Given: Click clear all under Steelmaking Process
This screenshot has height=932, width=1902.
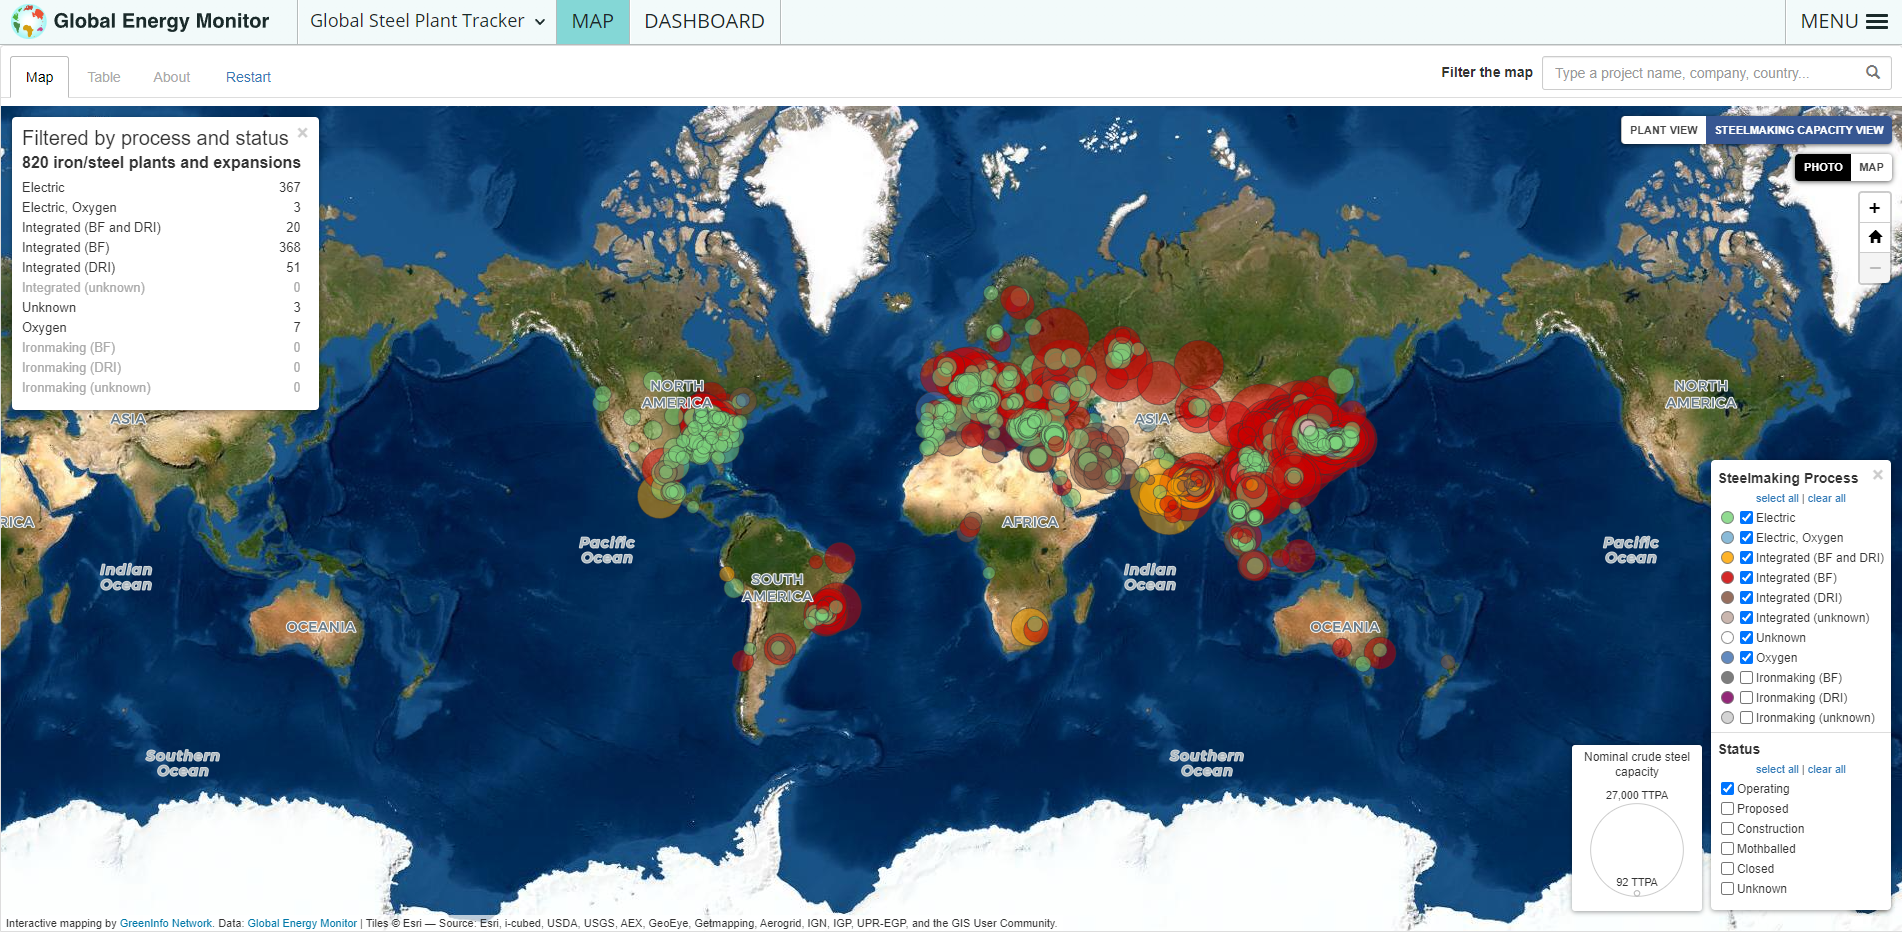Looking at the screenshot, I should click(x=1827, y=498).
